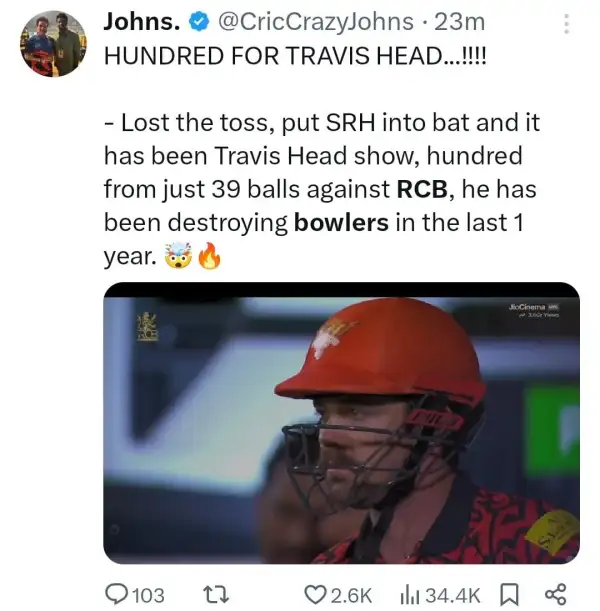The width and height of the screenshot is (600, 611).
Task: Open the Travis Head video thumbnail
Action: [x=341, y=423]
